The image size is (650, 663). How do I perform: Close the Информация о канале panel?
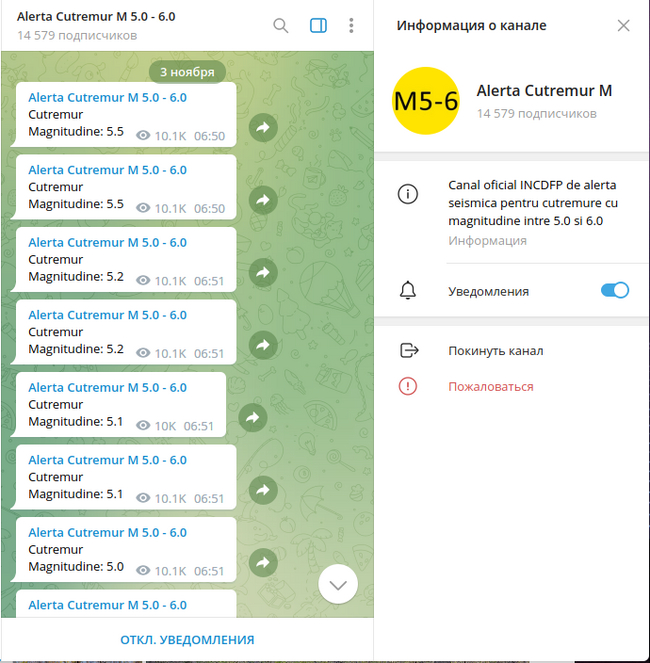[x=623, y=26]
